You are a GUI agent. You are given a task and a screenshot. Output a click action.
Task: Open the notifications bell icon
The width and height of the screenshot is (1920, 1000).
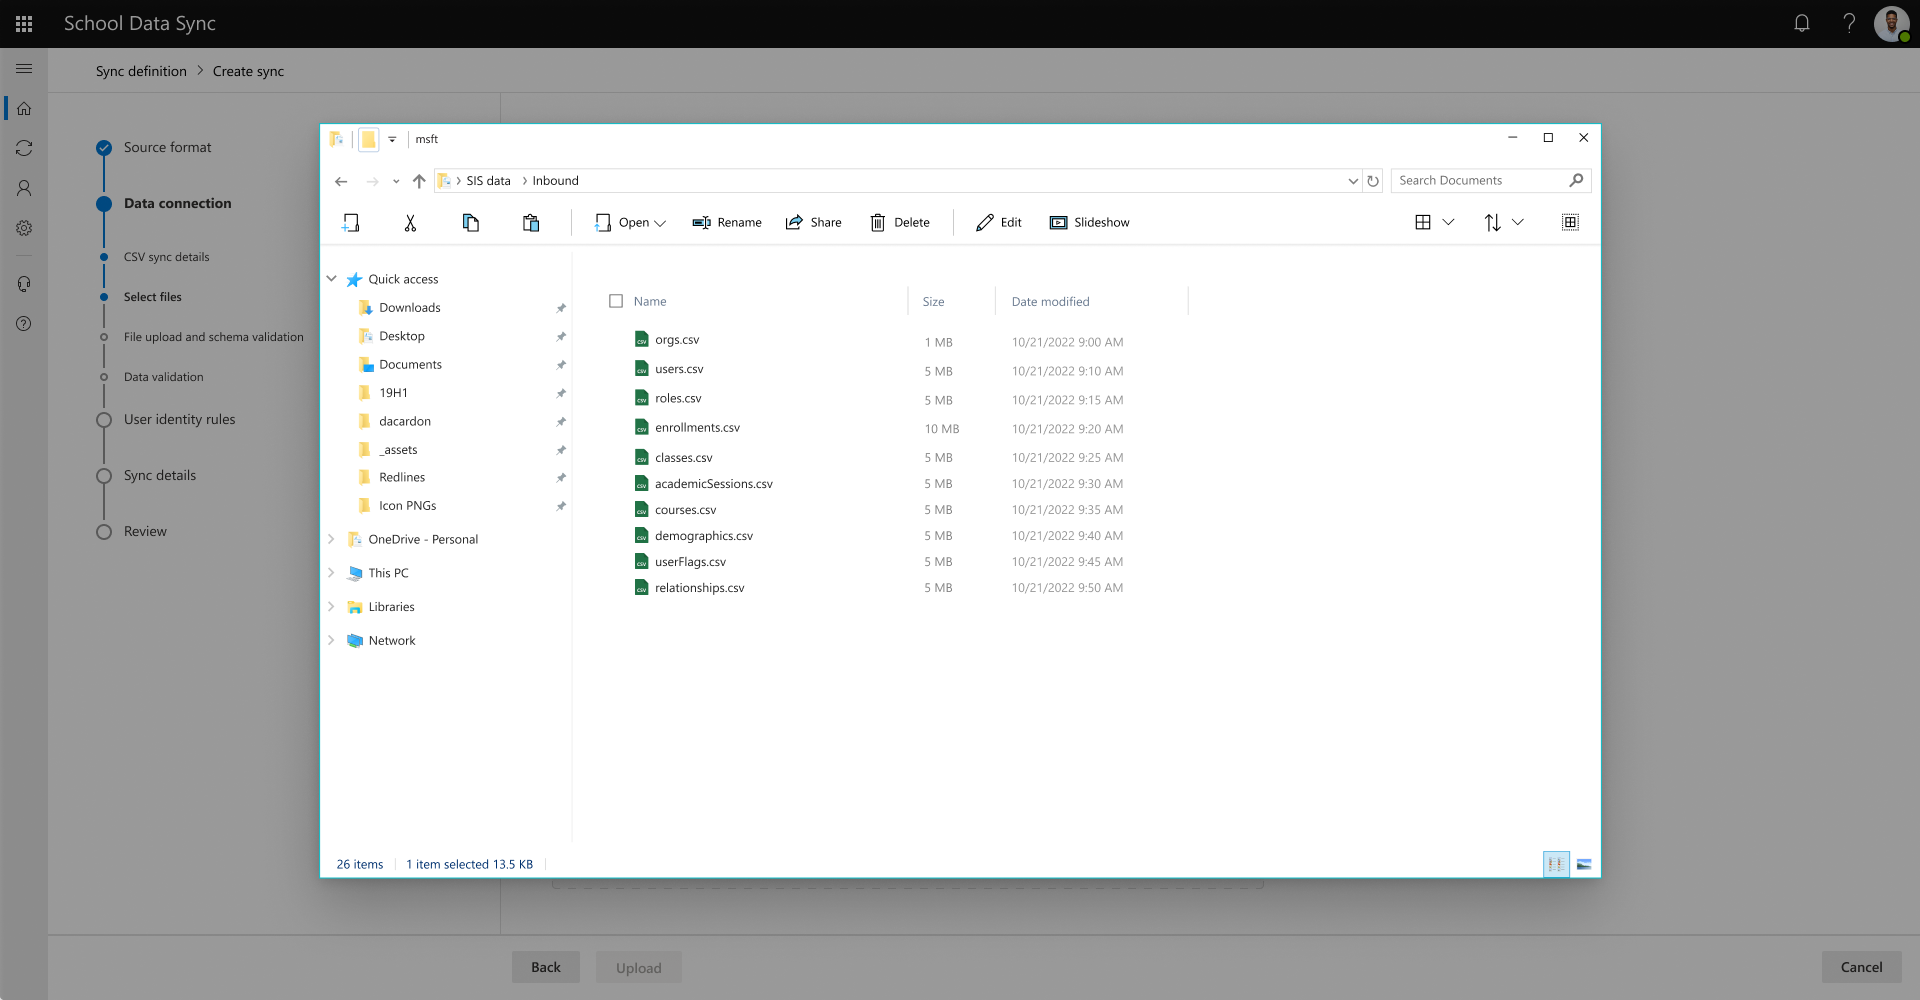pos(1801,23)
